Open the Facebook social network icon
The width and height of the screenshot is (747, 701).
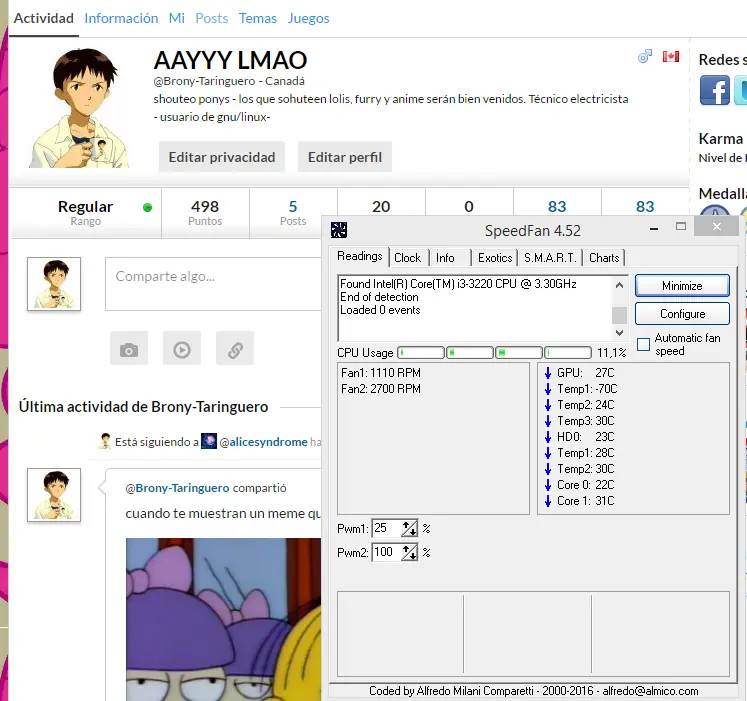point(715,90)
